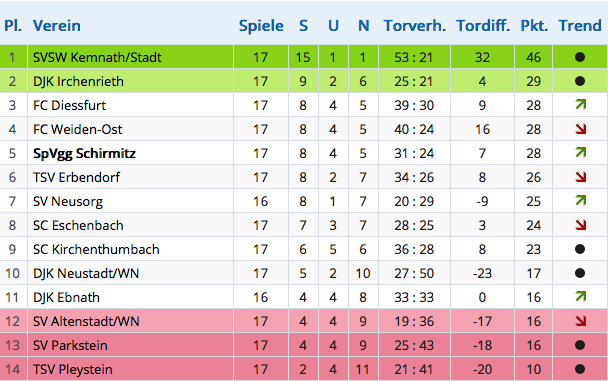Viewport: 608px width, 381px height.
Task: Open the bold SpVgg Schirmitz team entry
Action: pyautogui.click(x=84, y=153)
